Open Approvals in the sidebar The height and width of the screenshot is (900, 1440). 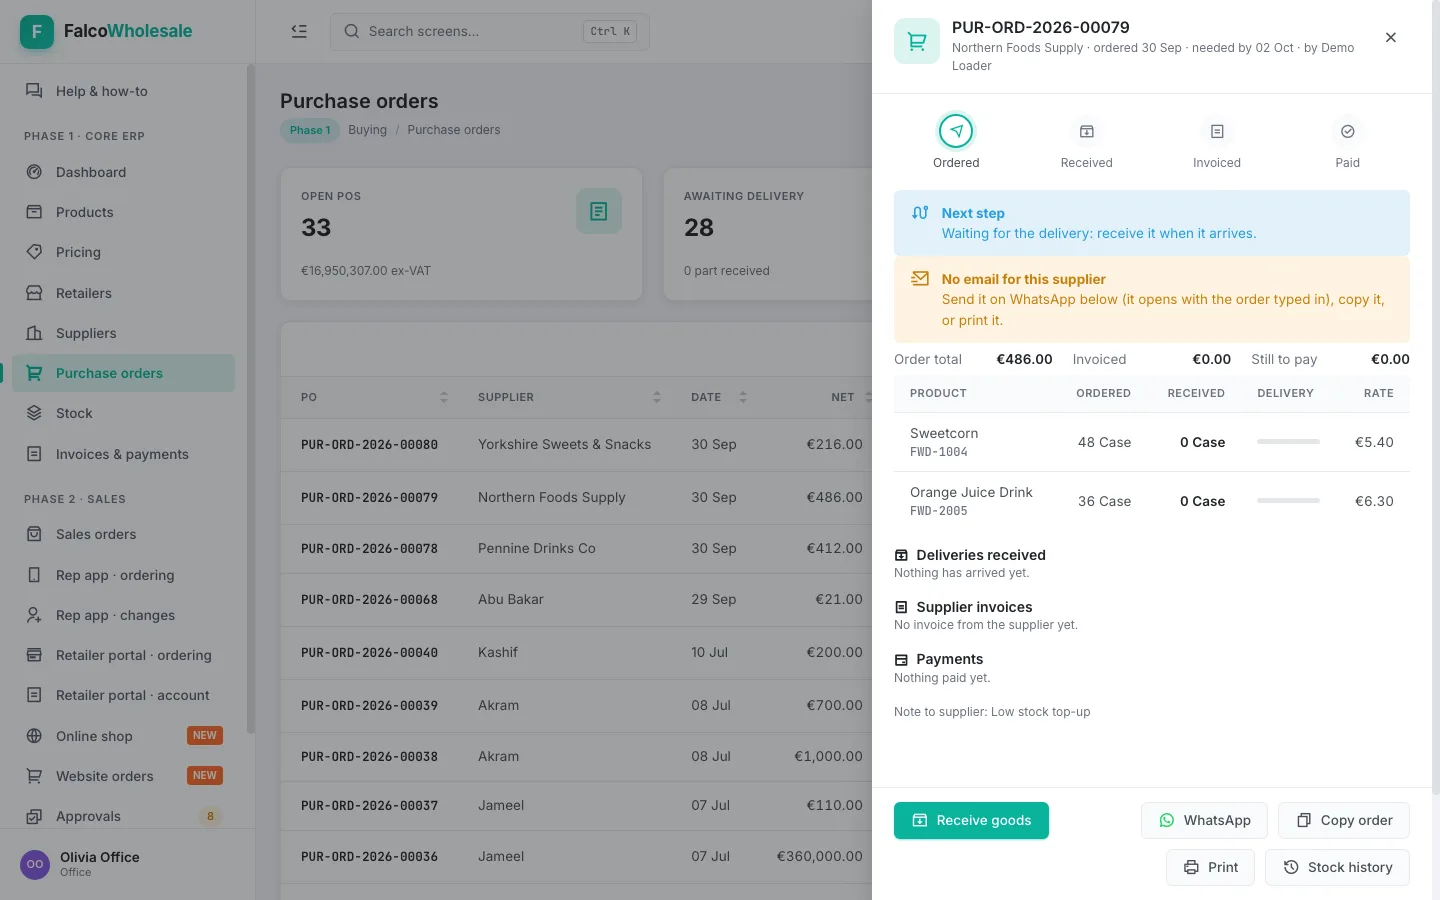pos(124,816)
